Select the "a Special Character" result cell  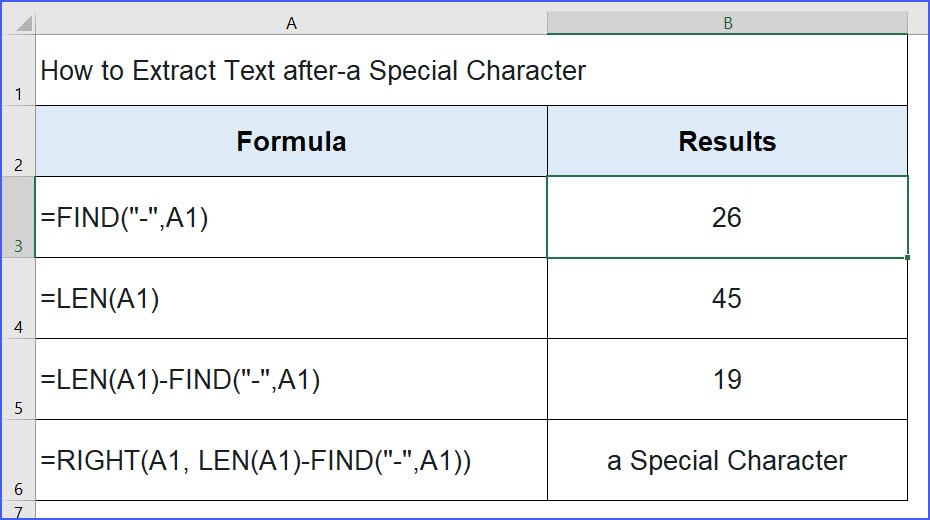coord(727,460)
